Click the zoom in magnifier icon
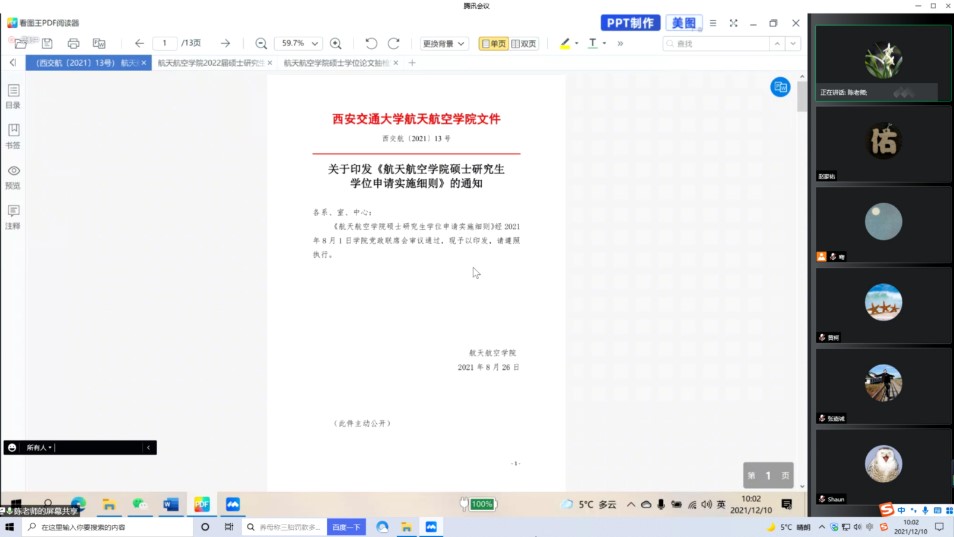This screenshot has width=954, height=537. (336, 43)
